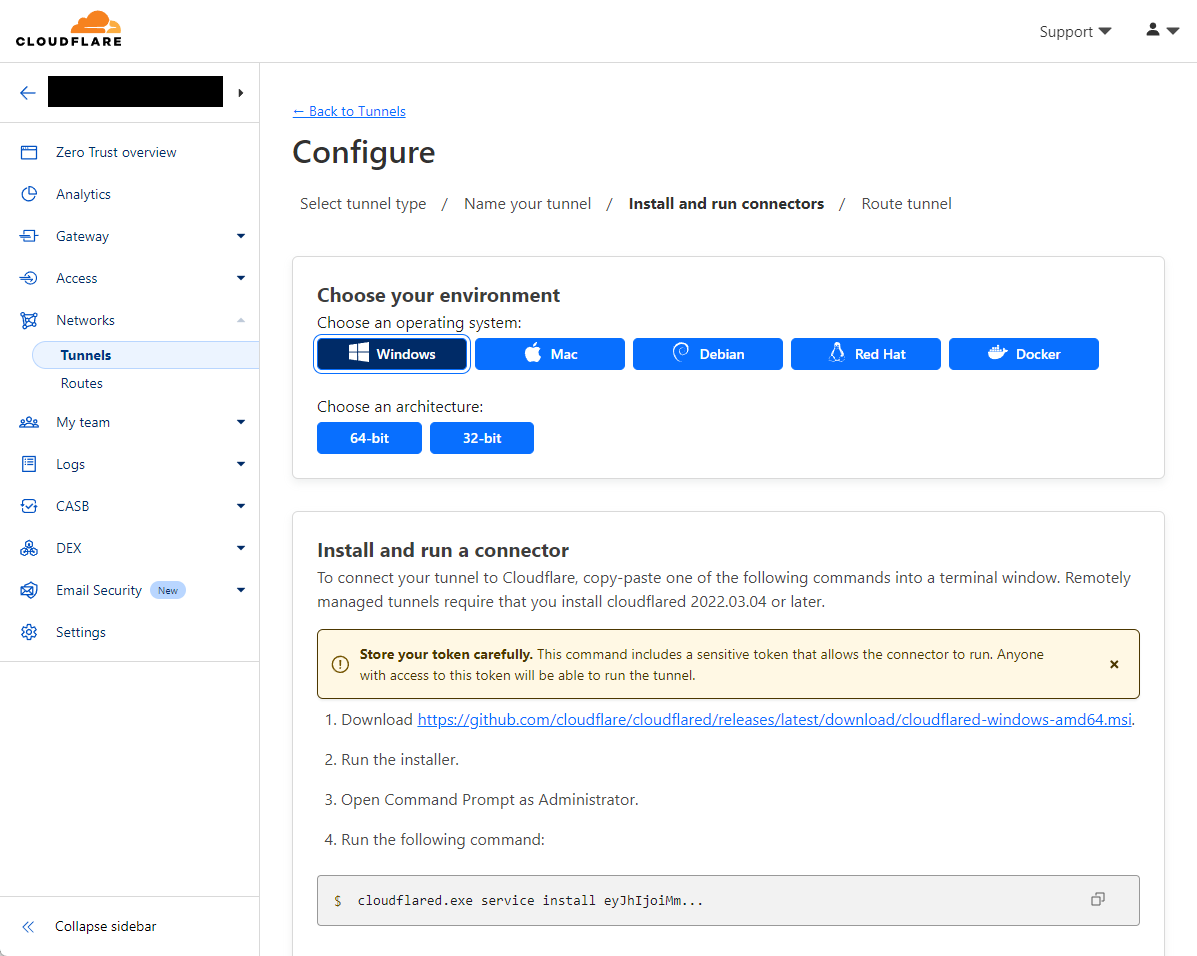Click the back arrow beside account name

pyautogui.click(x=27, y=92)
